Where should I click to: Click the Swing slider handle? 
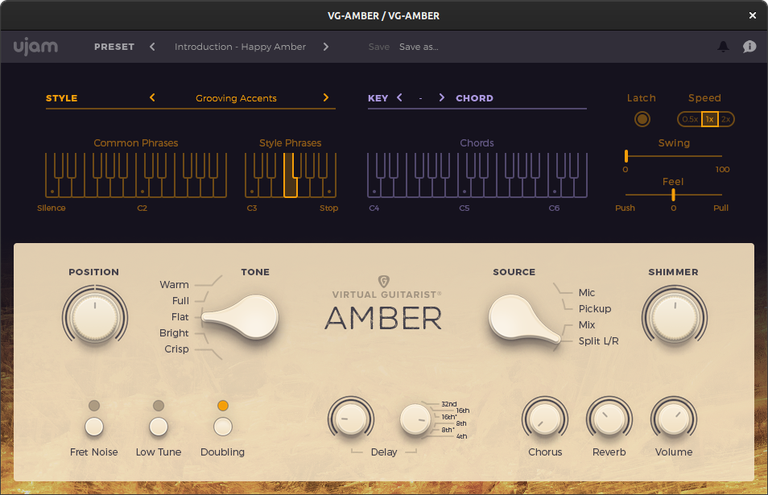pos(626,156)
